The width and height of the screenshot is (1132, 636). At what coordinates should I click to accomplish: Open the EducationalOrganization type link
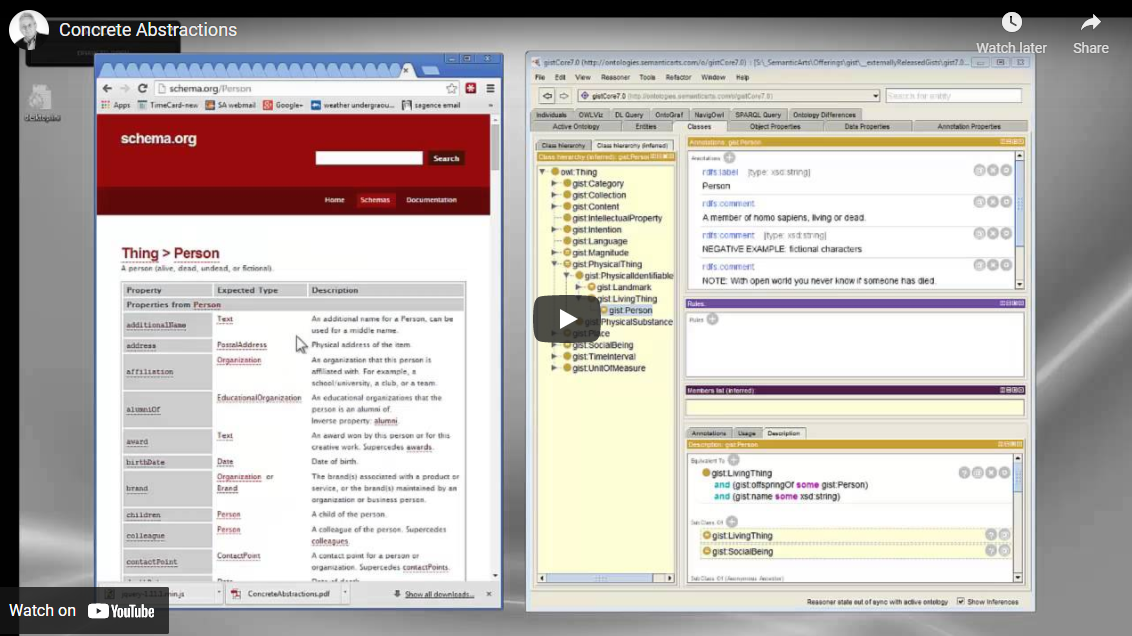click(x=259, y=398)
